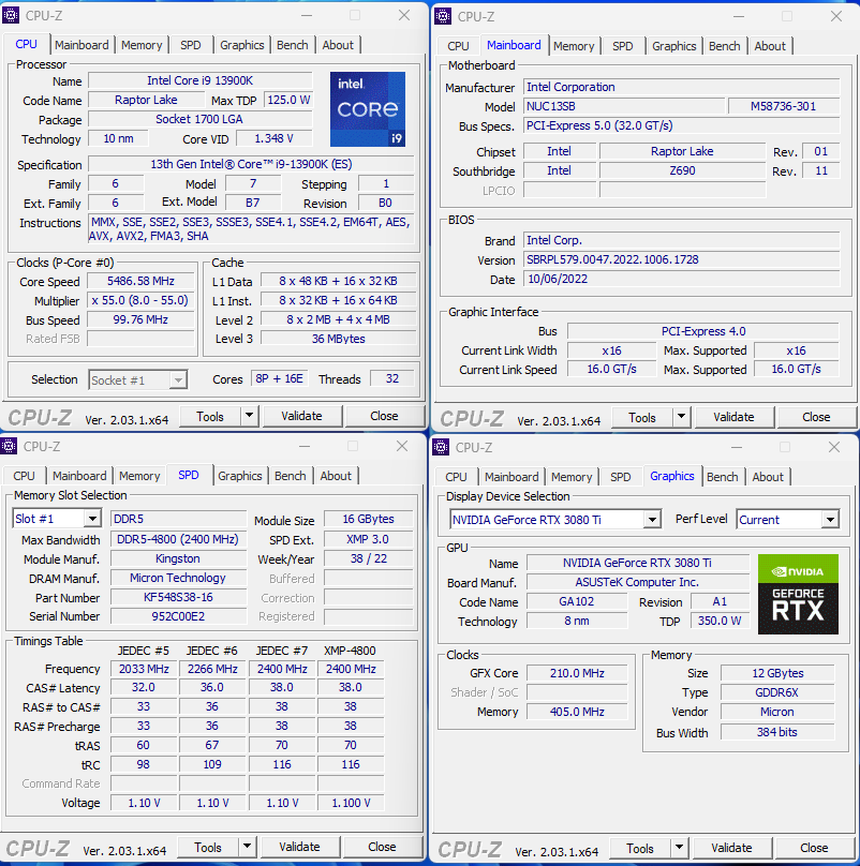Click CPU-Z title icon in CPU tab window
860x866 pixels.
point(12,15)
